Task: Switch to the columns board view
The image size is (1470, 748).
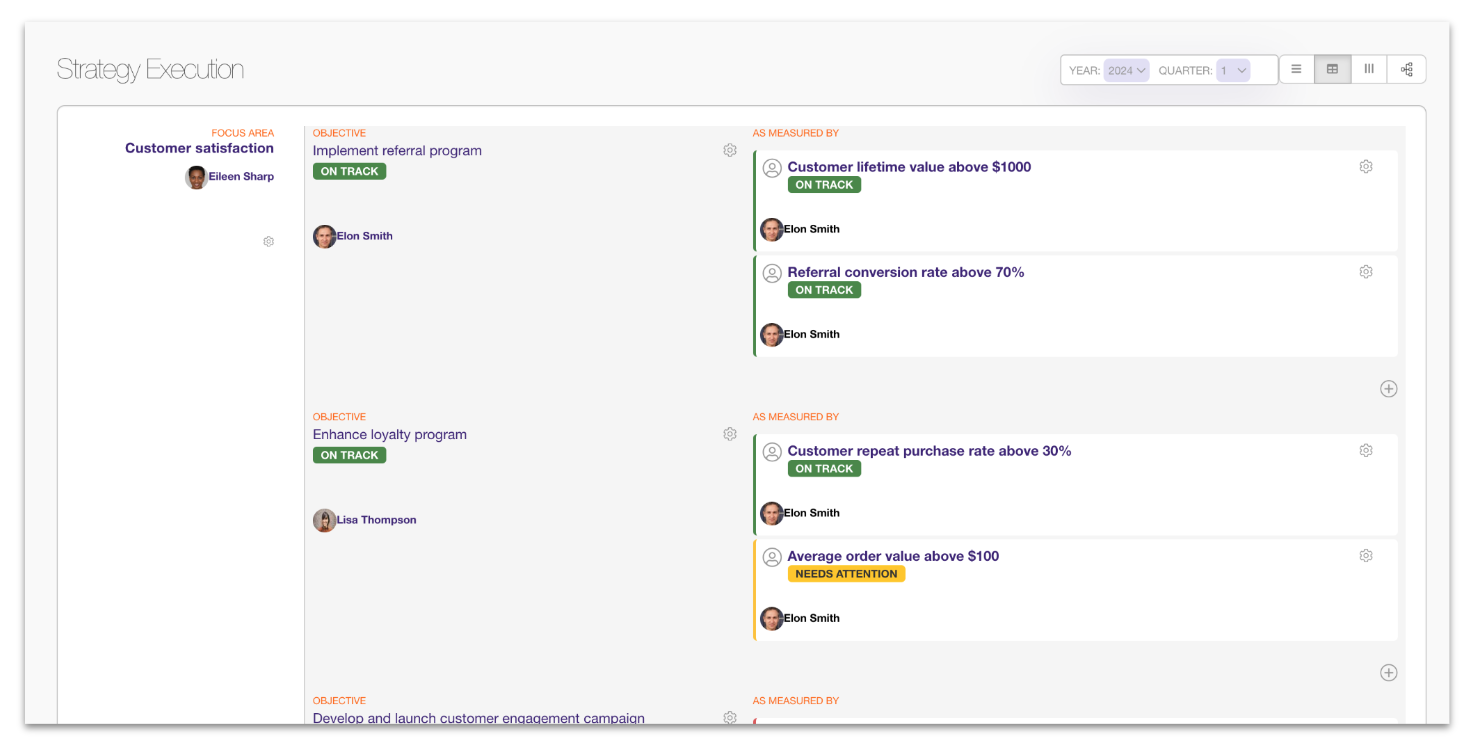Action: pyautogui.click(x=1369, y=70)
